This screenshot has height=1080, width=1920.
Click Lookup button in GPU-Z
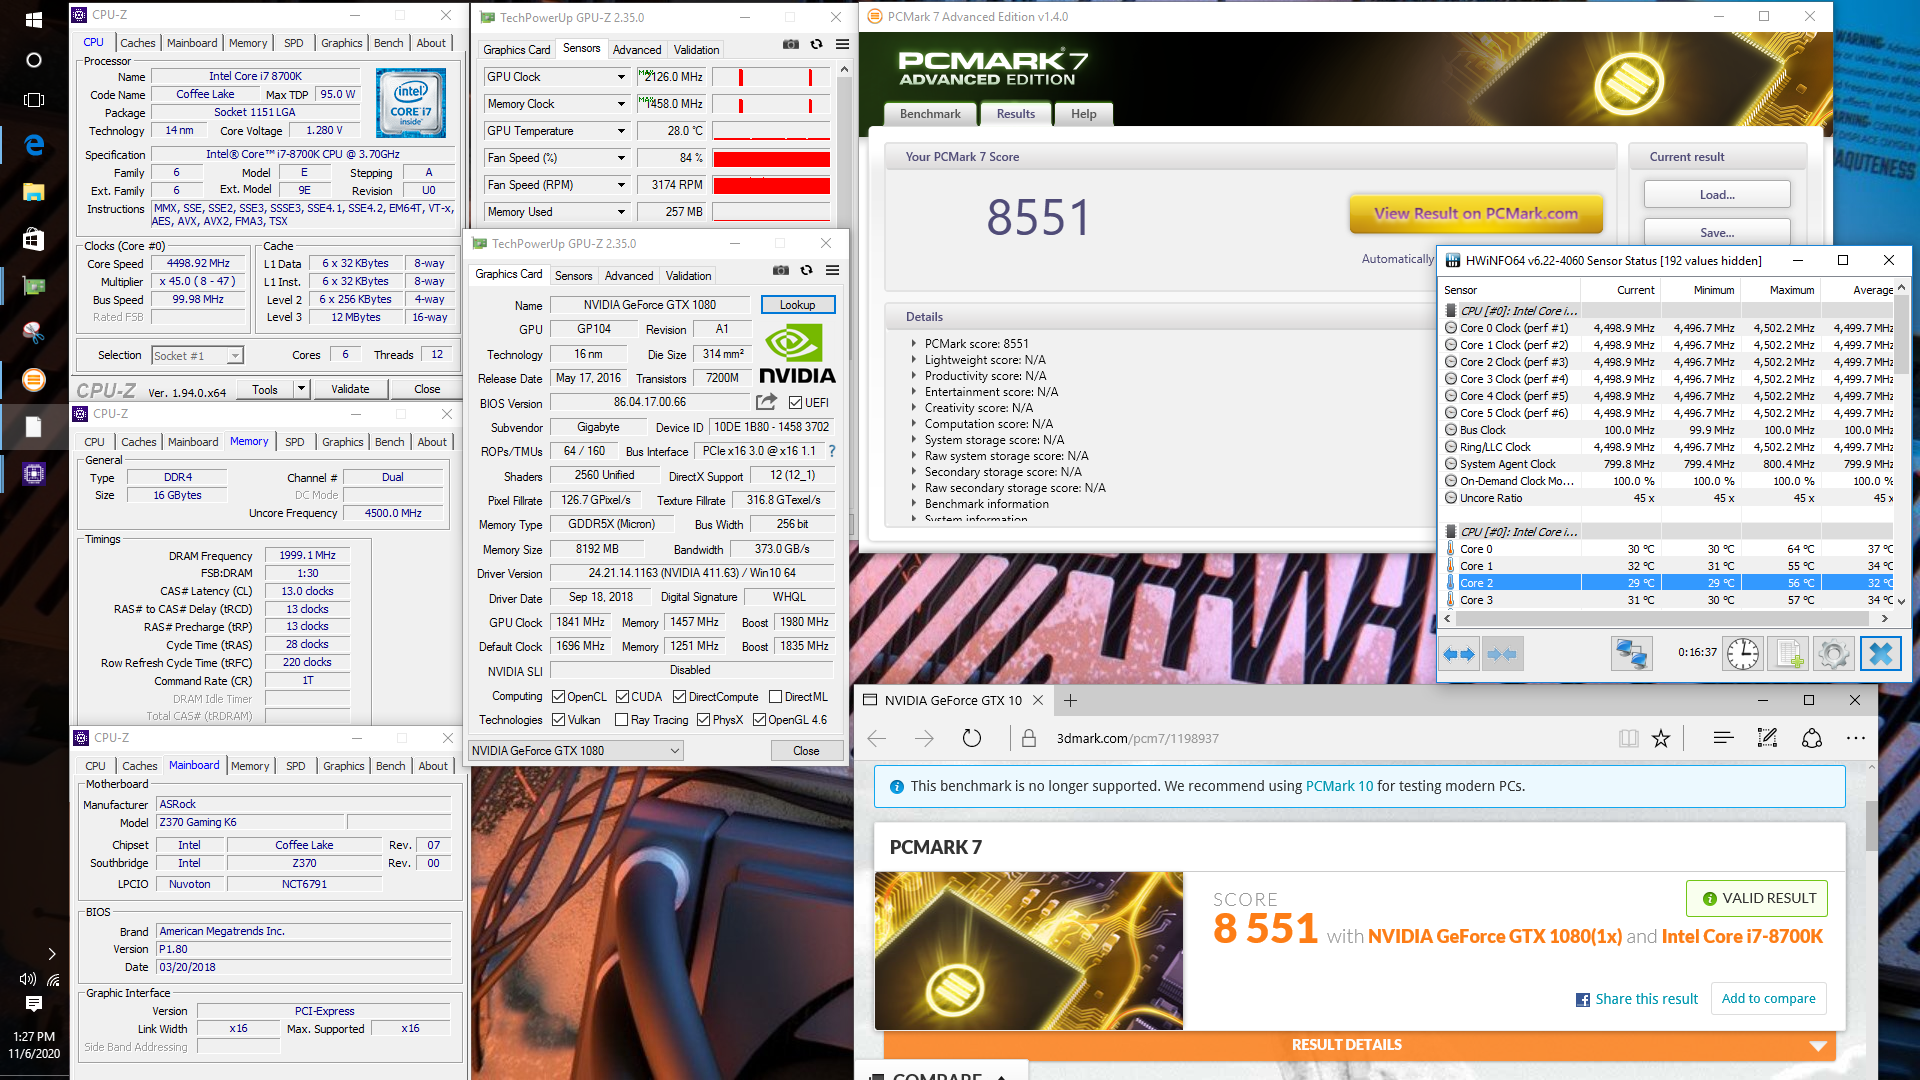tap(798, 305)
